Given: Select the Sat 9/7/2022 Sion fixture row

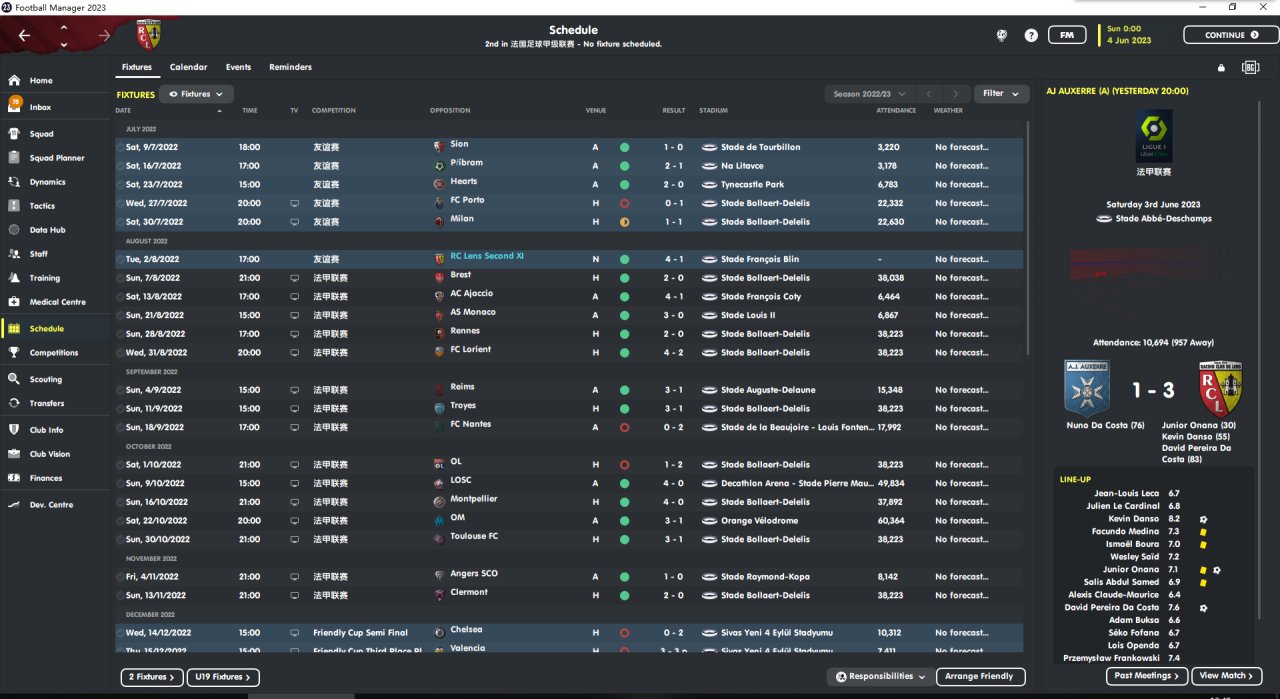Looking at the screenshot, I should 569,147.
